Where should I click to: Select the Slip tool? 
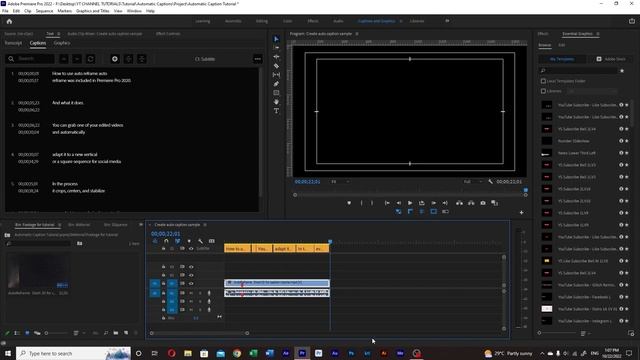[276, 75]
